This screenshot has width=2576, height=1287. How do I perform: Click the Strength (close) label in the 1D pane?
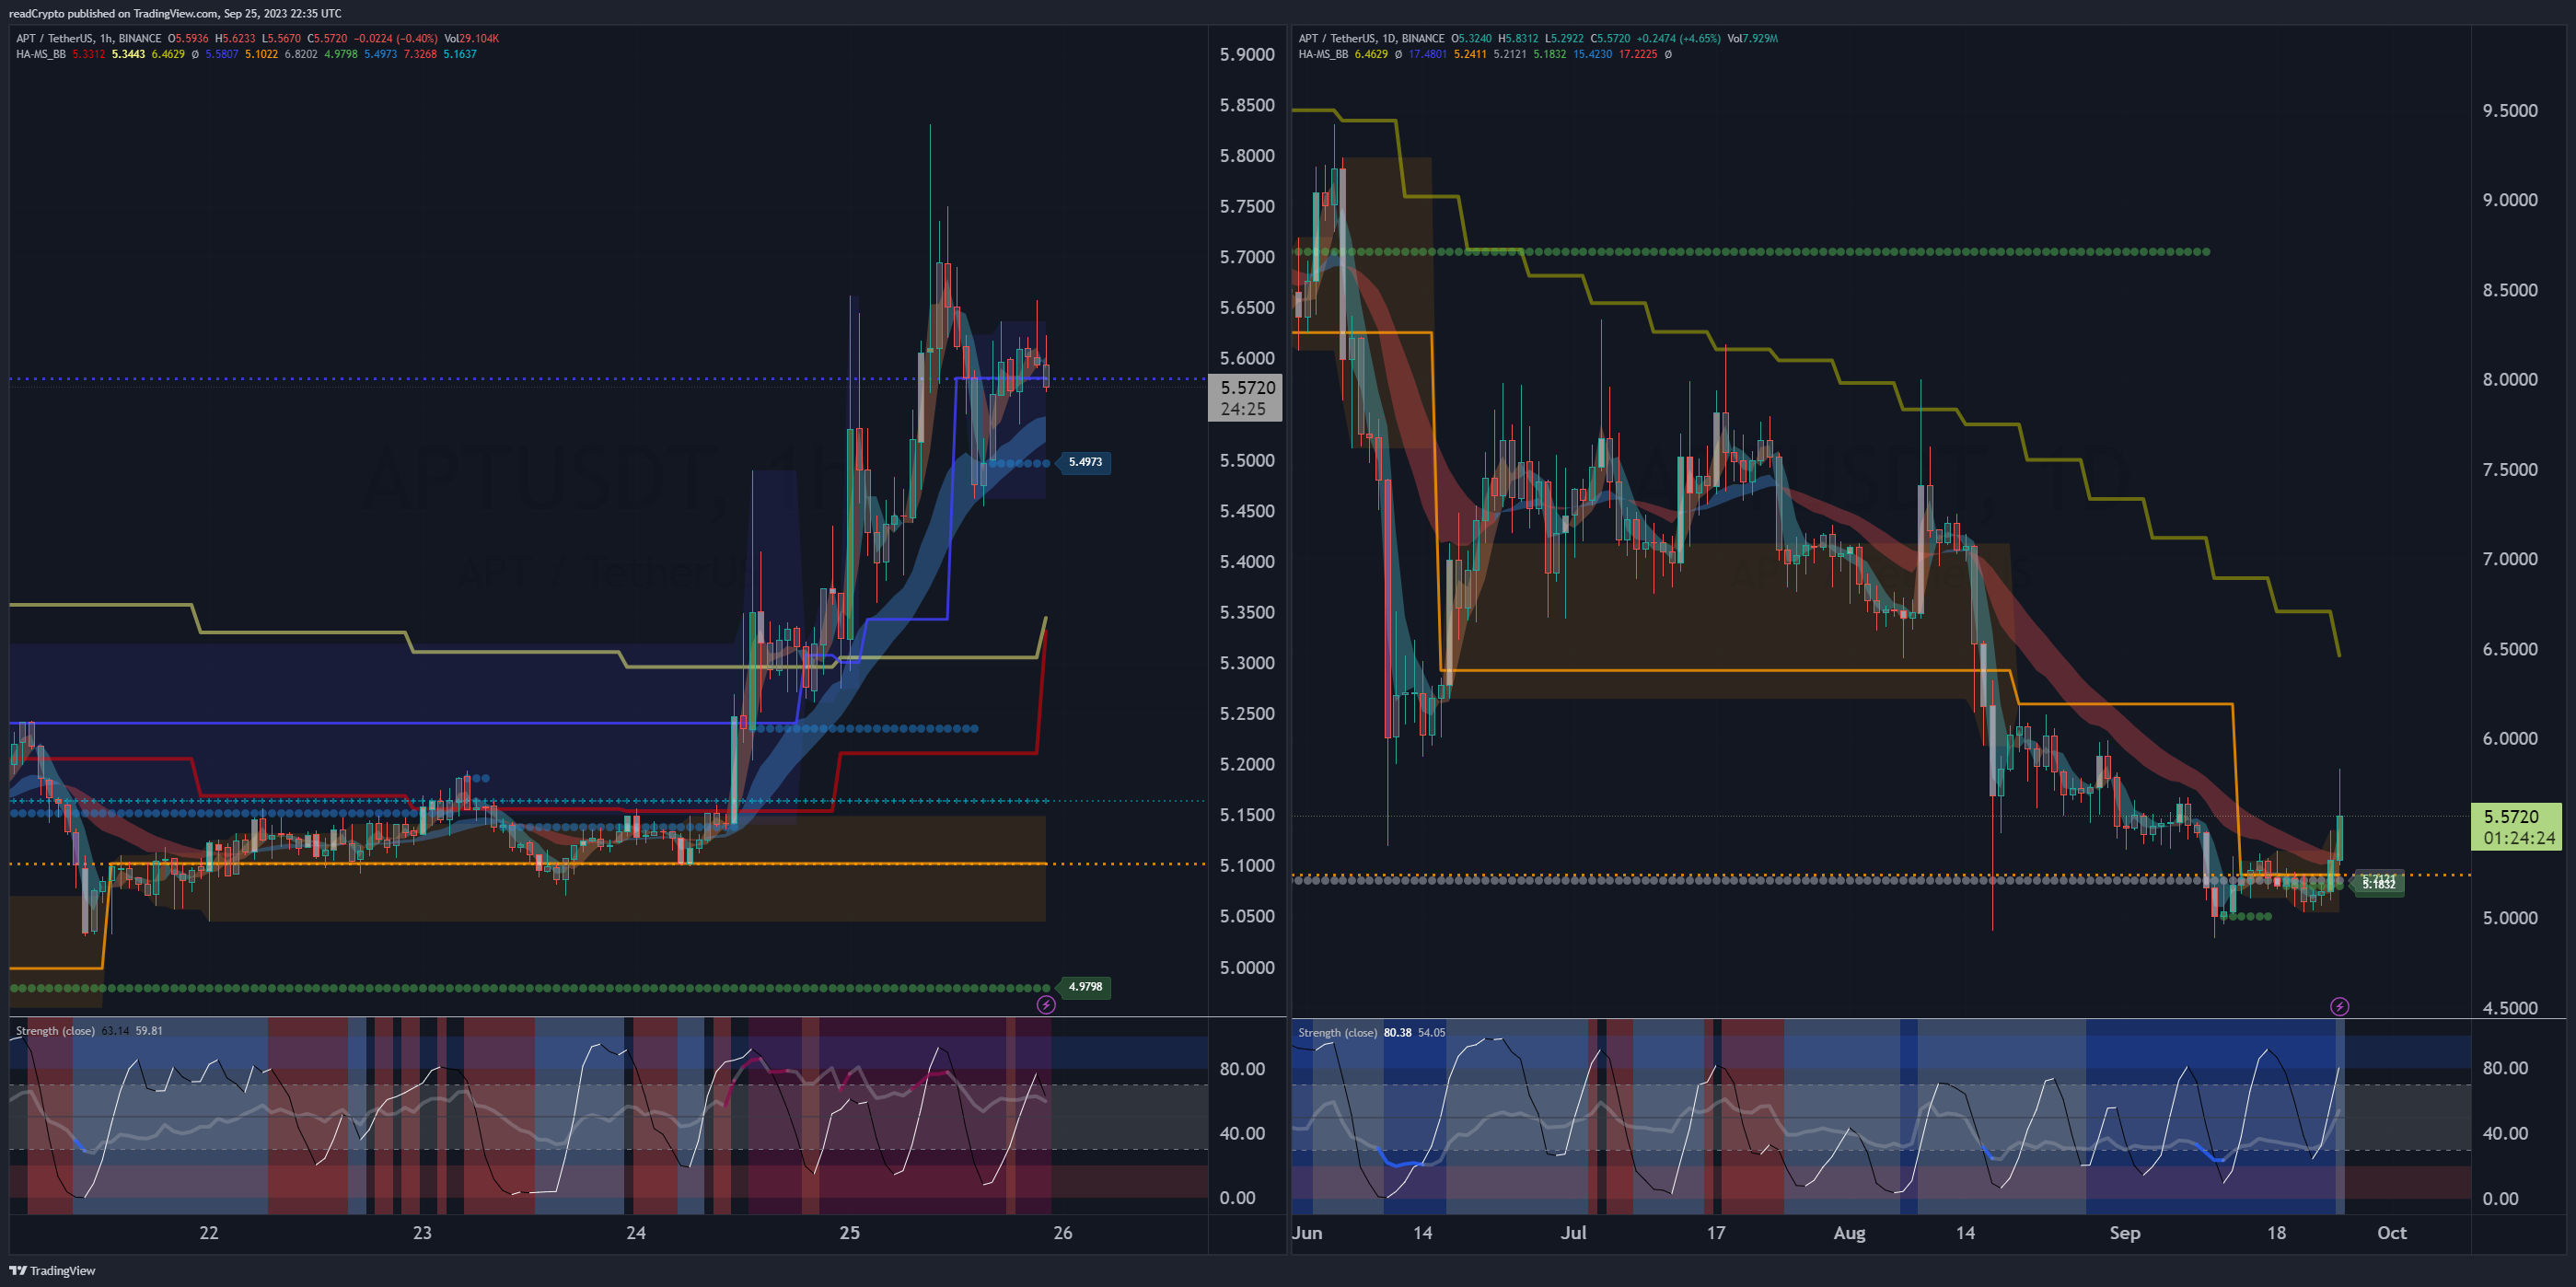pyautogui.click(x=1337, y=1032)
